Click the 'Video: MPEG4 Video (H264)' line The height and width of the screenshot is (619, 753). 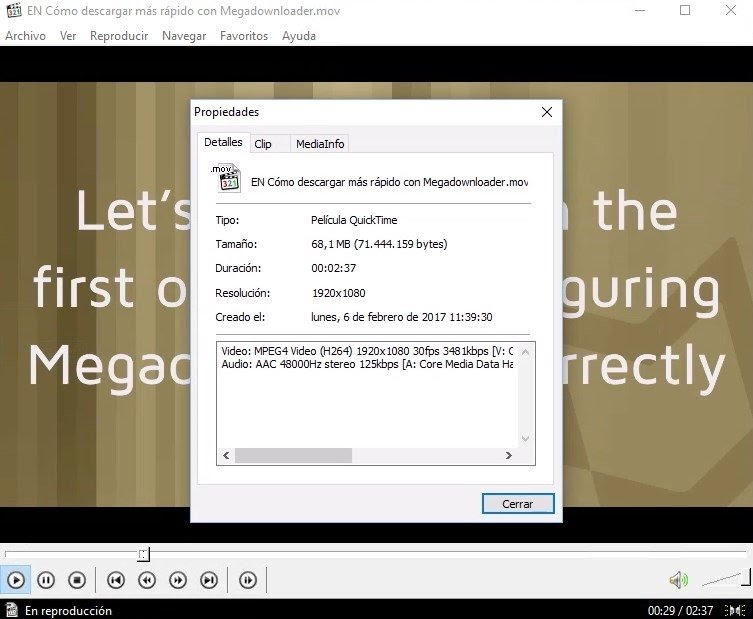367,352
